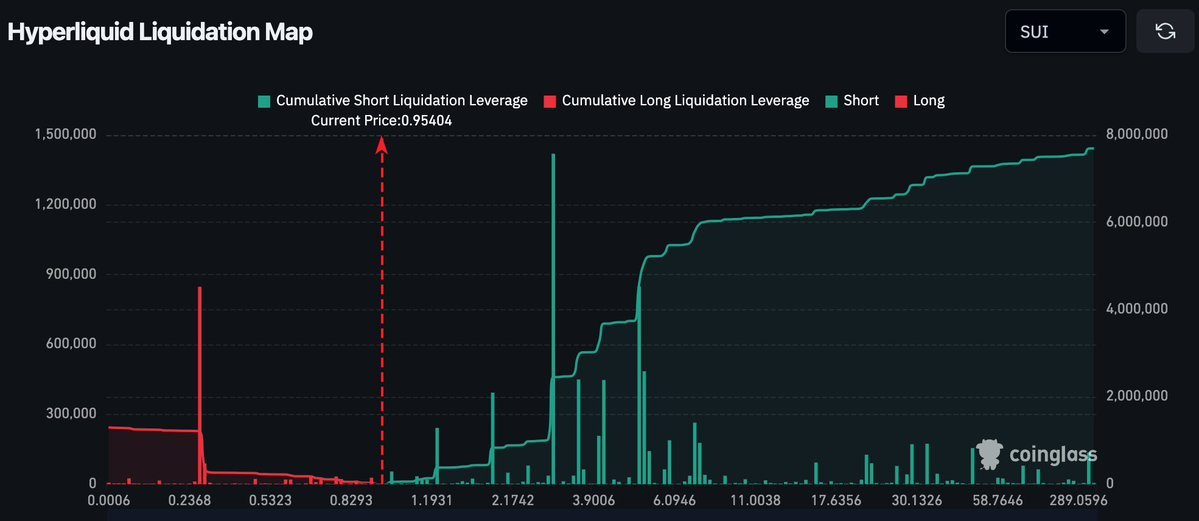This screenshot has width=1199, height=521.
Task: Toggle Cumulative Short Liquidation Leverage legend
Action: click(x=393, y=100)
